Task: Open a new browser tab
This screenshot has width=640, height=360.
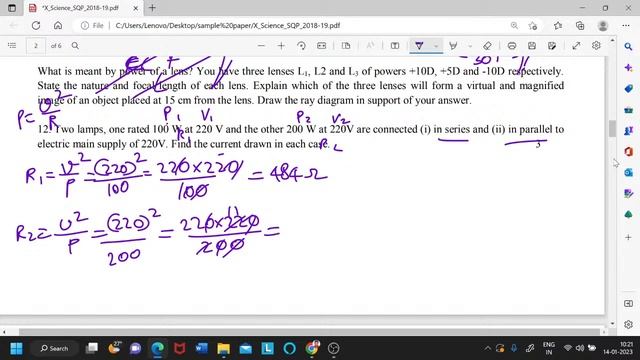Action: pos(152,8)
